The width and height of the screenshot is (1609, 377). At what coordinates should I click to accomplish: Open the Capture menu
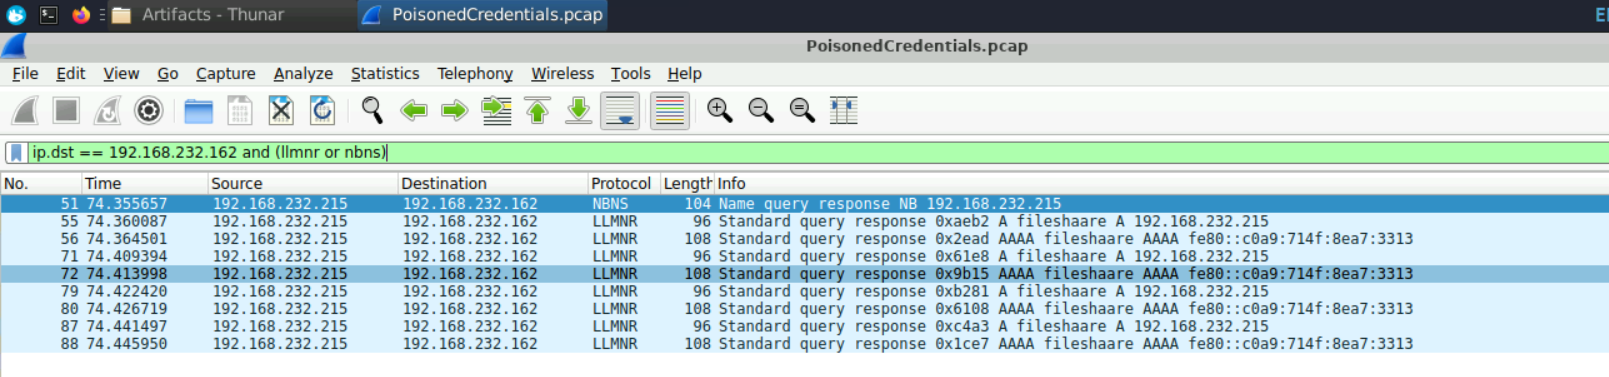coord(225,73)
